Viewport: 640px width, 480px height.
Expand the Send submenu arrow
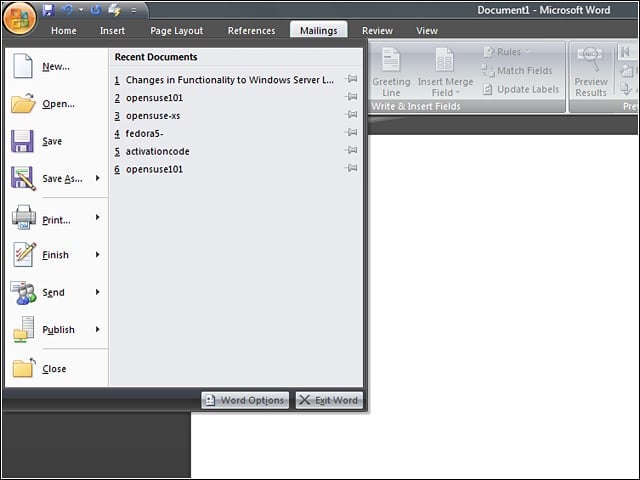[x=98, y=292]
